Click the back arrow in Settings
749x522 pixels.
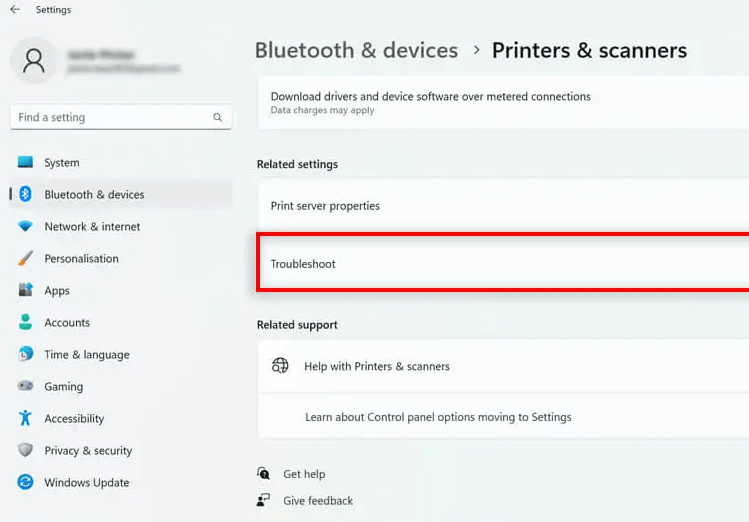[15, 10]
